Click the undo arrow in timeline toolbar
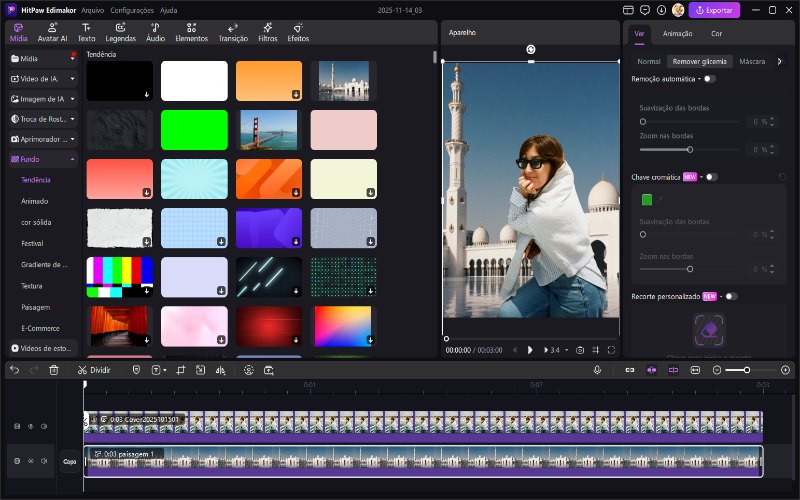 [x=15, y=370]
